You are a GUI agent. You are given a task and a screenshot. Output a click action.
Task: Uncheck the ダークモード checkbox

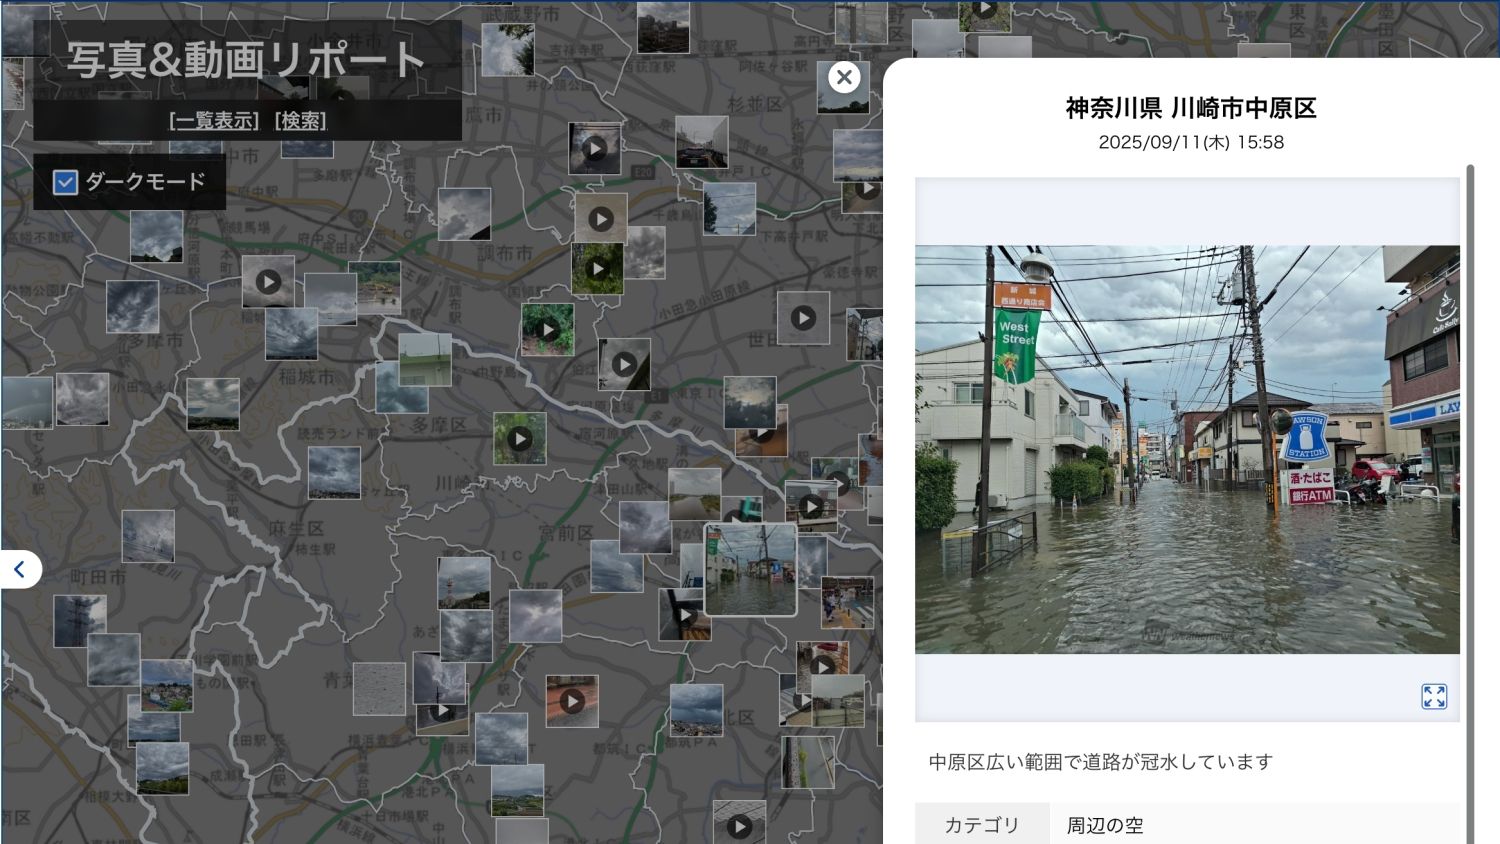66,182
